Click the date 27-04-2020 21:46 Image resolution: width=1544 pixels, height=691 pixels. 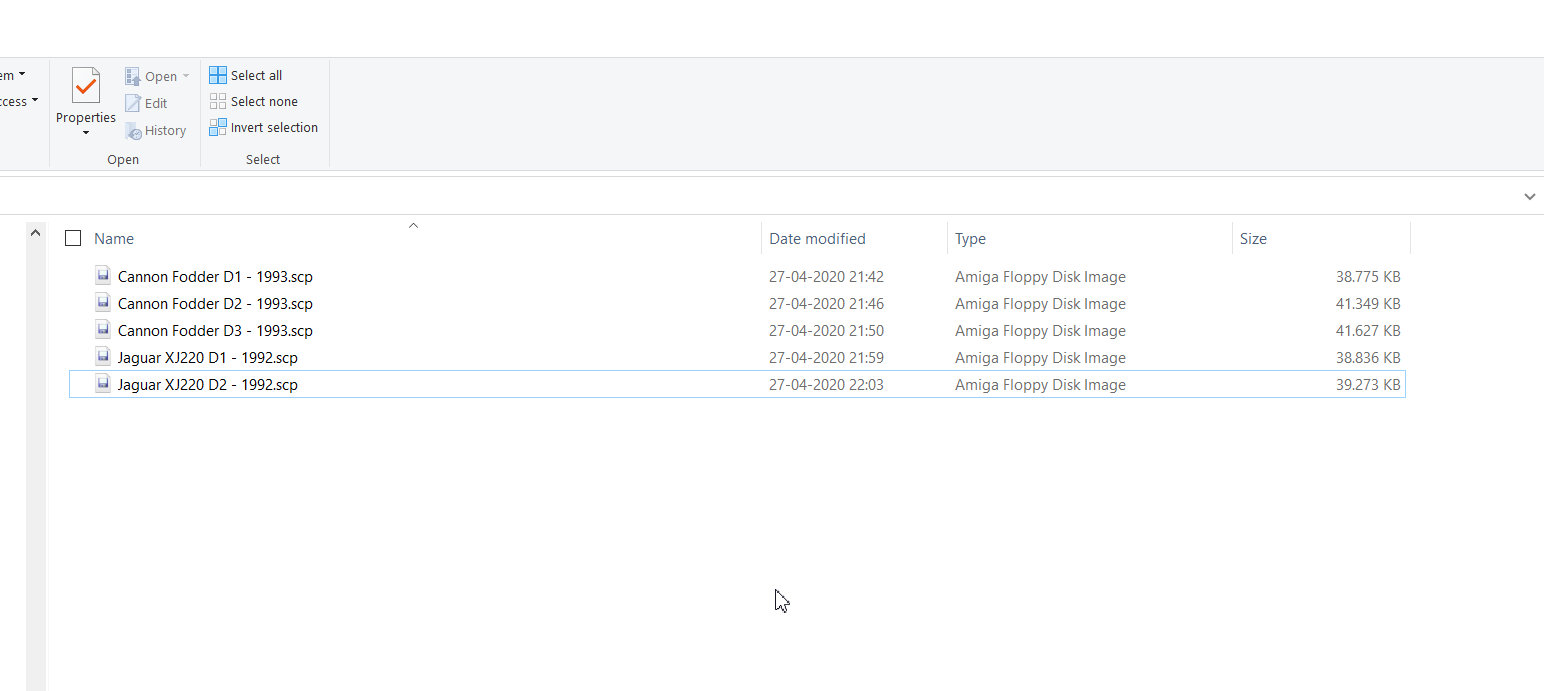(826, 304)
